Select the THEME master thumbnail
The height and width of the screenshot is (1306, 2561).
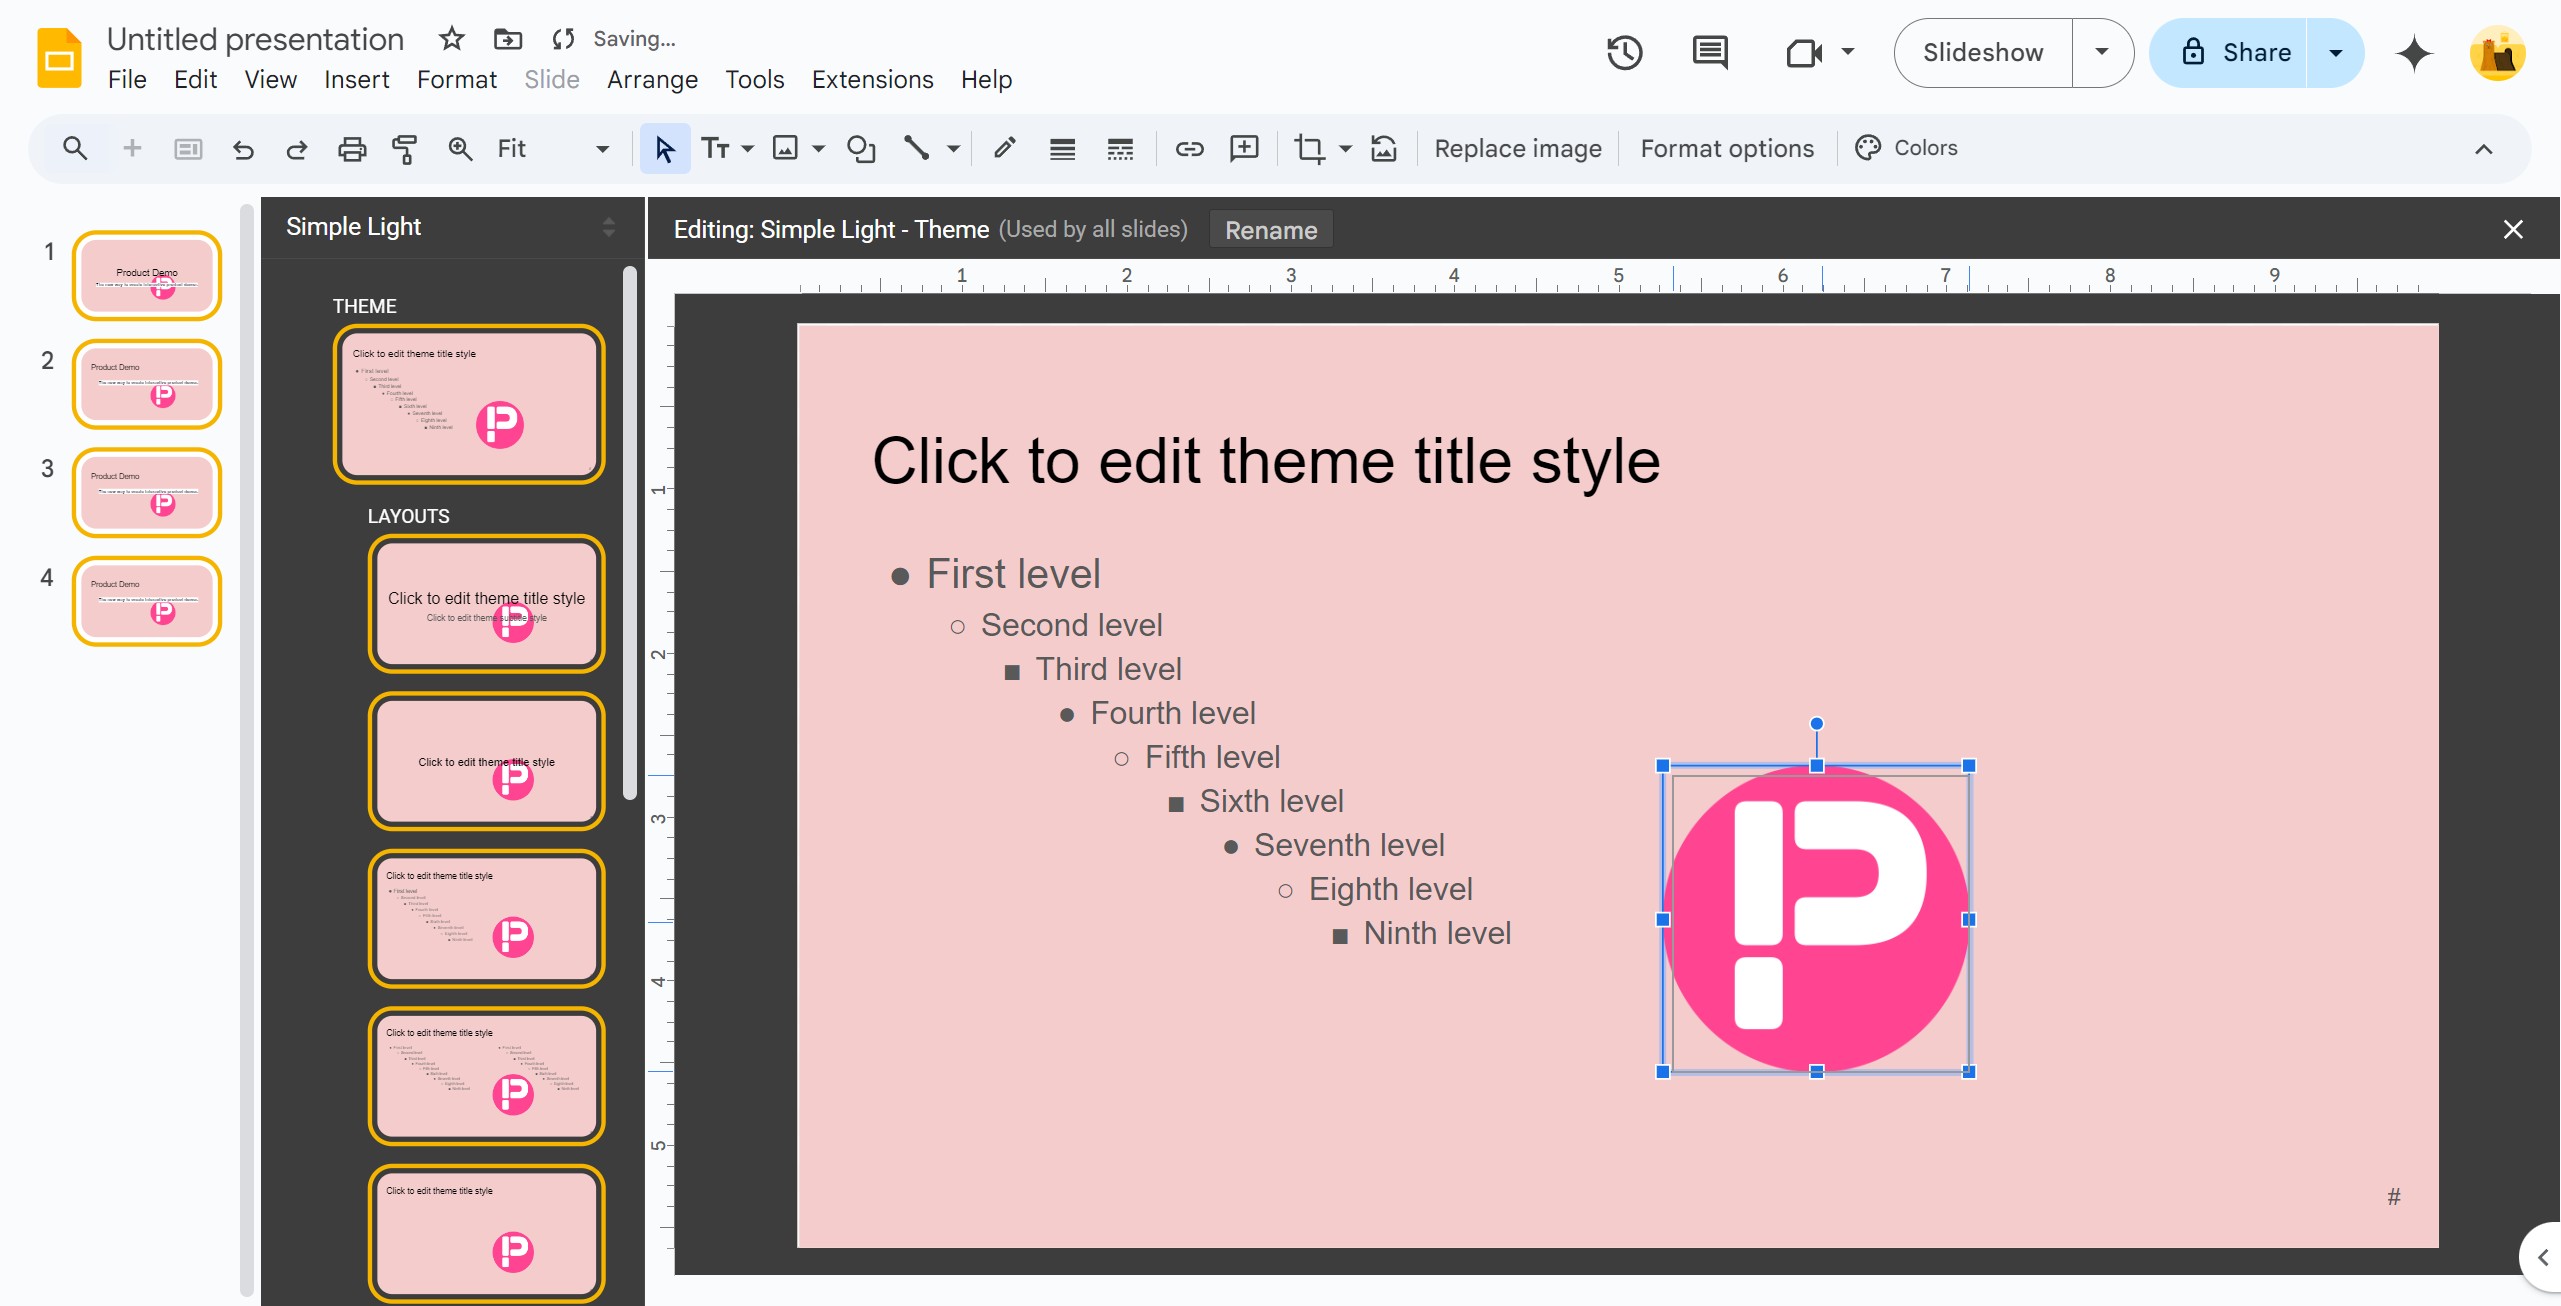pyautogui.click(x=469, y=404)
